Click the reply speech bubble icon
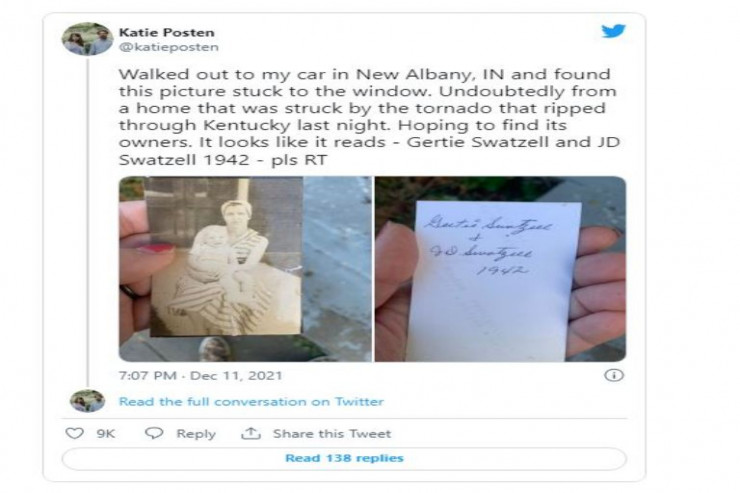The image size is (740, 493). [x=154, y=433]
